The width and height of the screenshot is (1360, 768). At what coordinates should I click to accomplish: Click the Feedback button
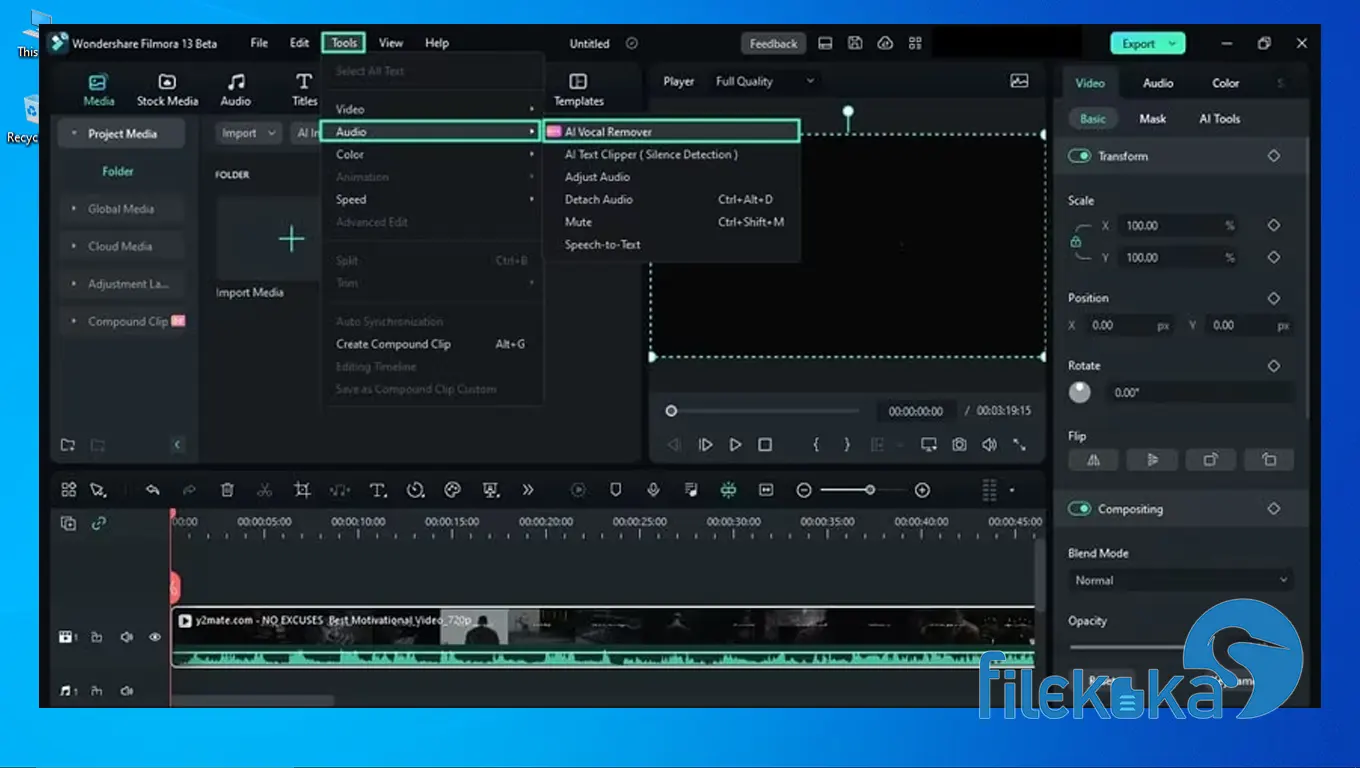click(x=773, y=43)
